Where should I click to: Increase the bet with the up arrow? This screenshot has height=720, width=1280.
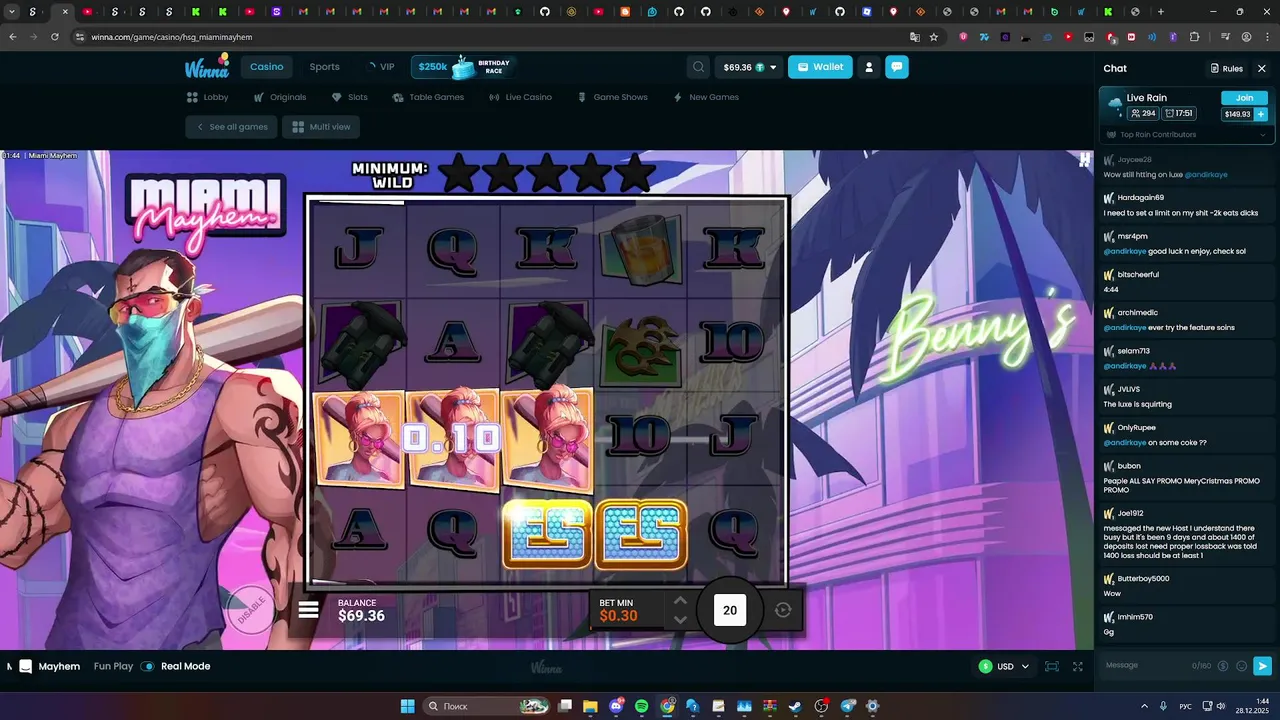(680, 600)
